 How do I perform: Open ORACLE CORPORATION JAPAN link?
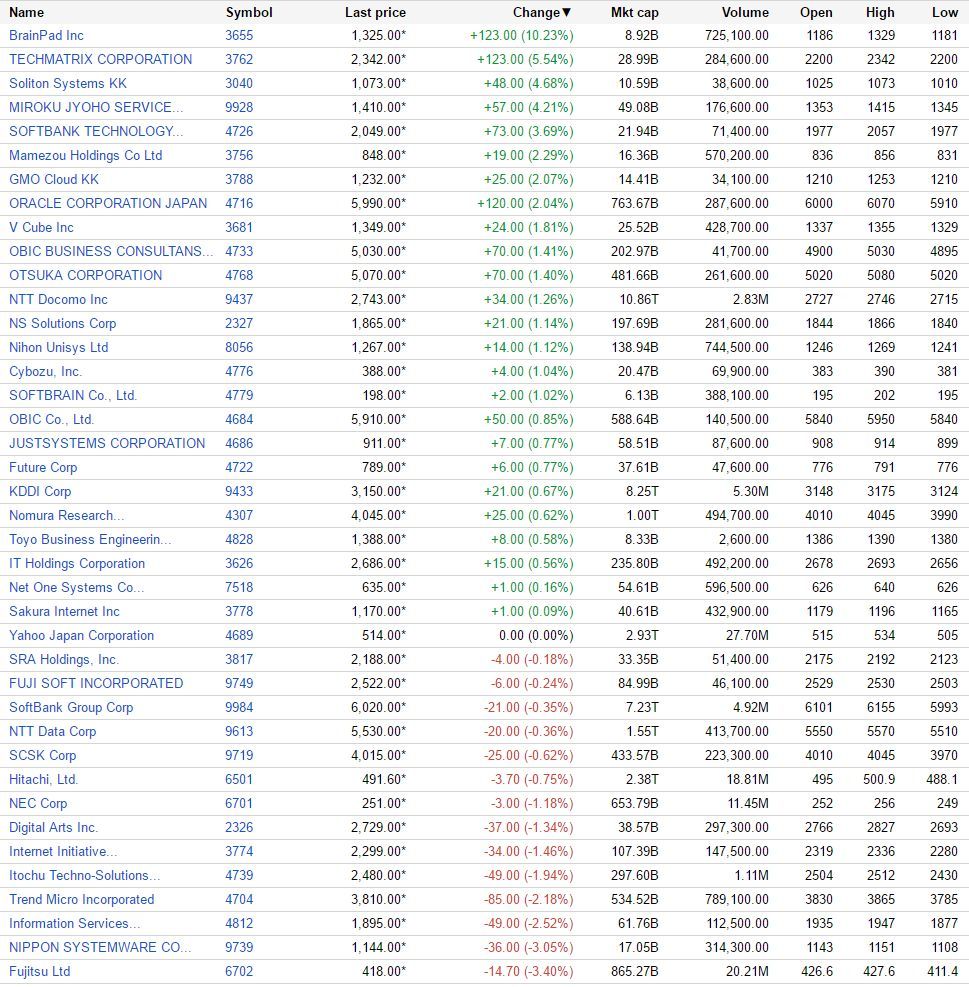point(108,203)
